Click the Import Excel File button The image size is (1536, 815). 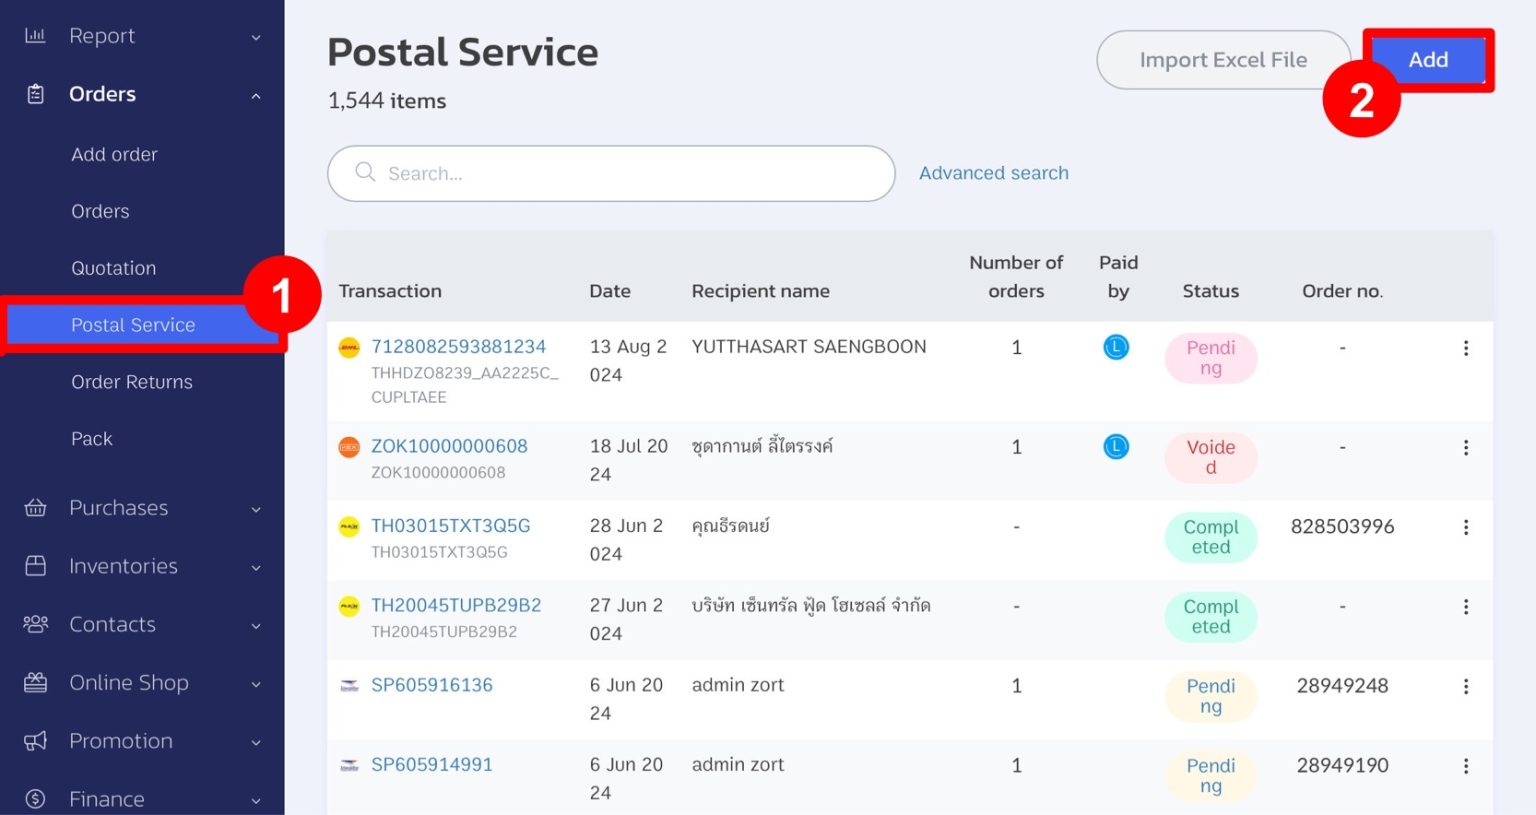pyautogui.click(x=1222, y=60)
